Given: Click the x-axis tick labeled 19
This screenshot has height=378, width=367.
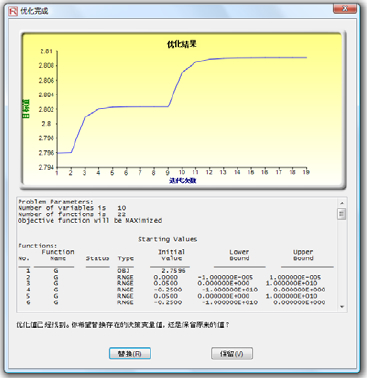Looking at the screenshot, I should point(306,172).
